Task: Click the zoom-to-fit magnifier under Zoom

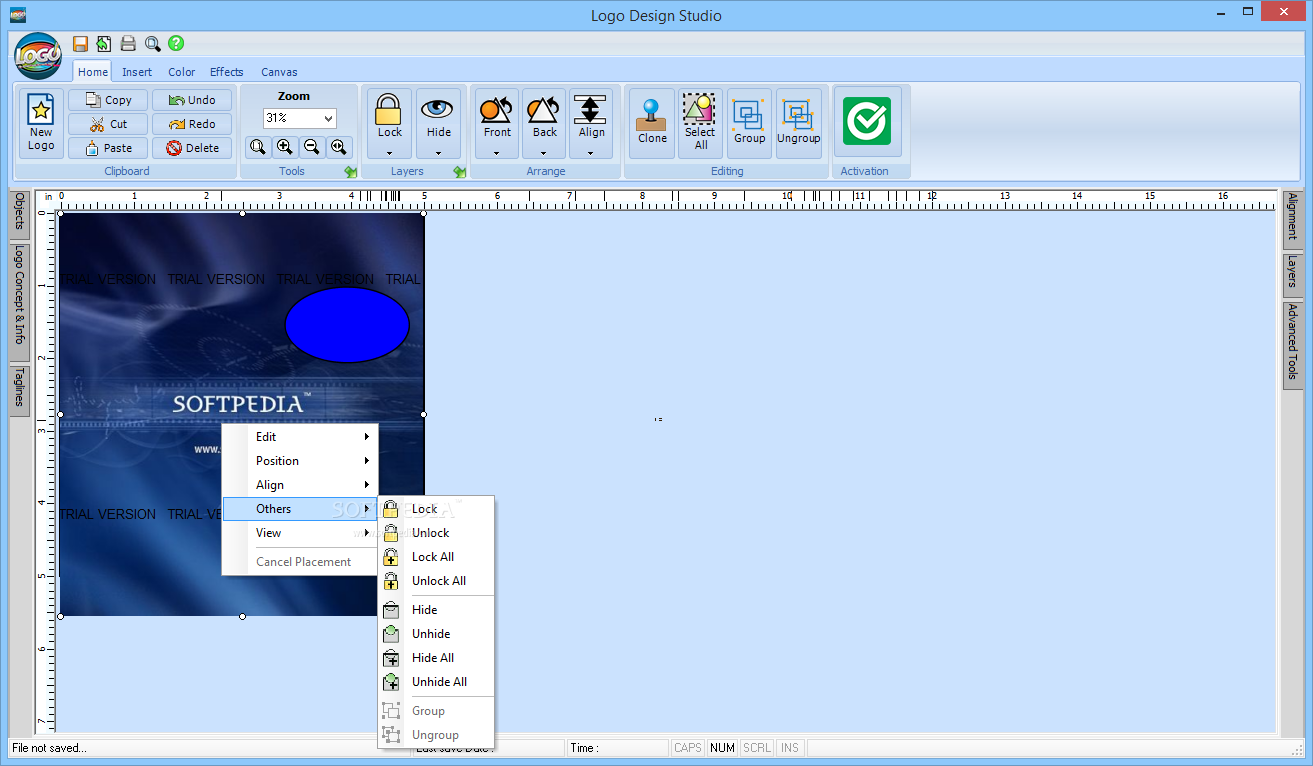Action: click(258, 147)
